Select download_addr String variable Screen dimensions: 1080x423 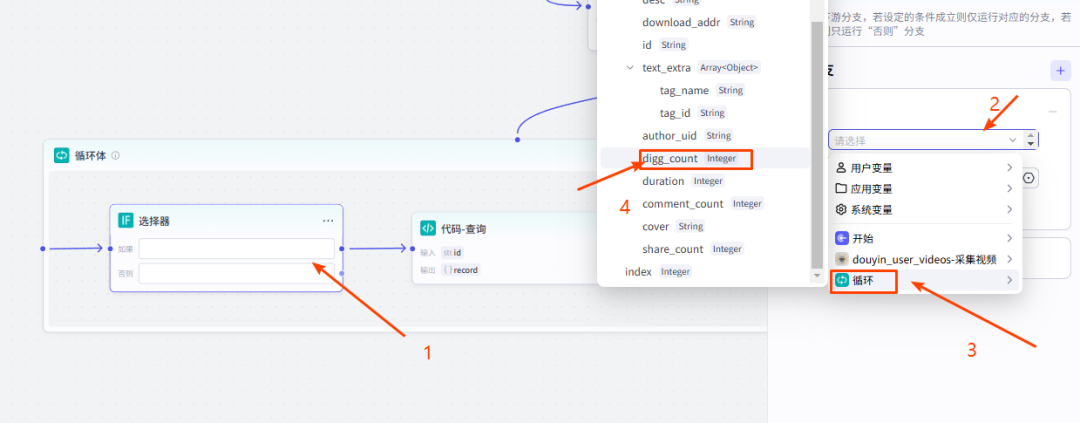click(x=698, y=22)
